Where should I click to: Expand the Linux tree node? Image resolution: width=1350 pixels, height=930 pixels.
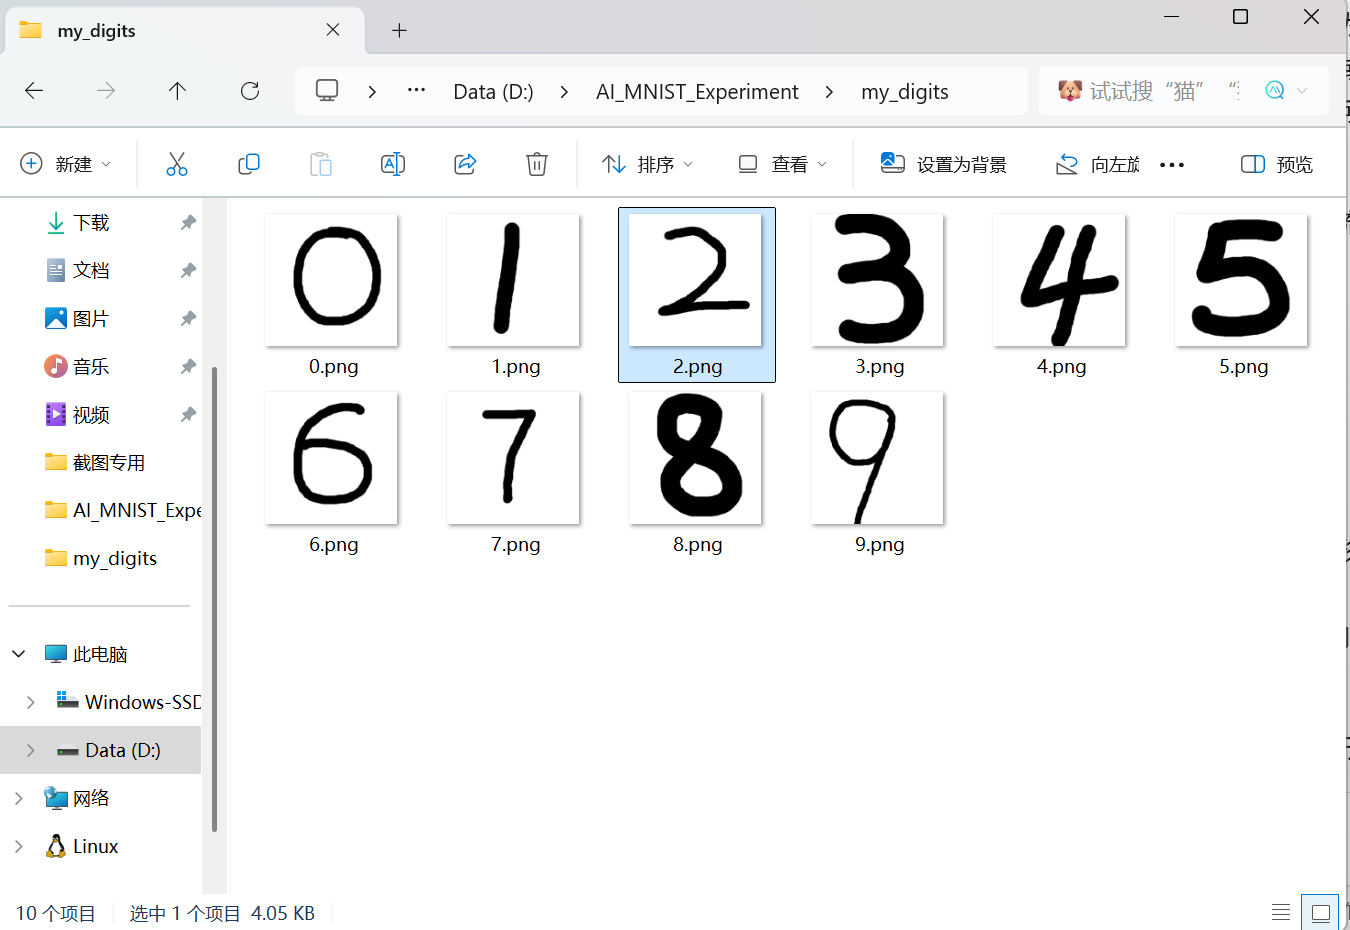pyautogui.click(x=19, y=846)
